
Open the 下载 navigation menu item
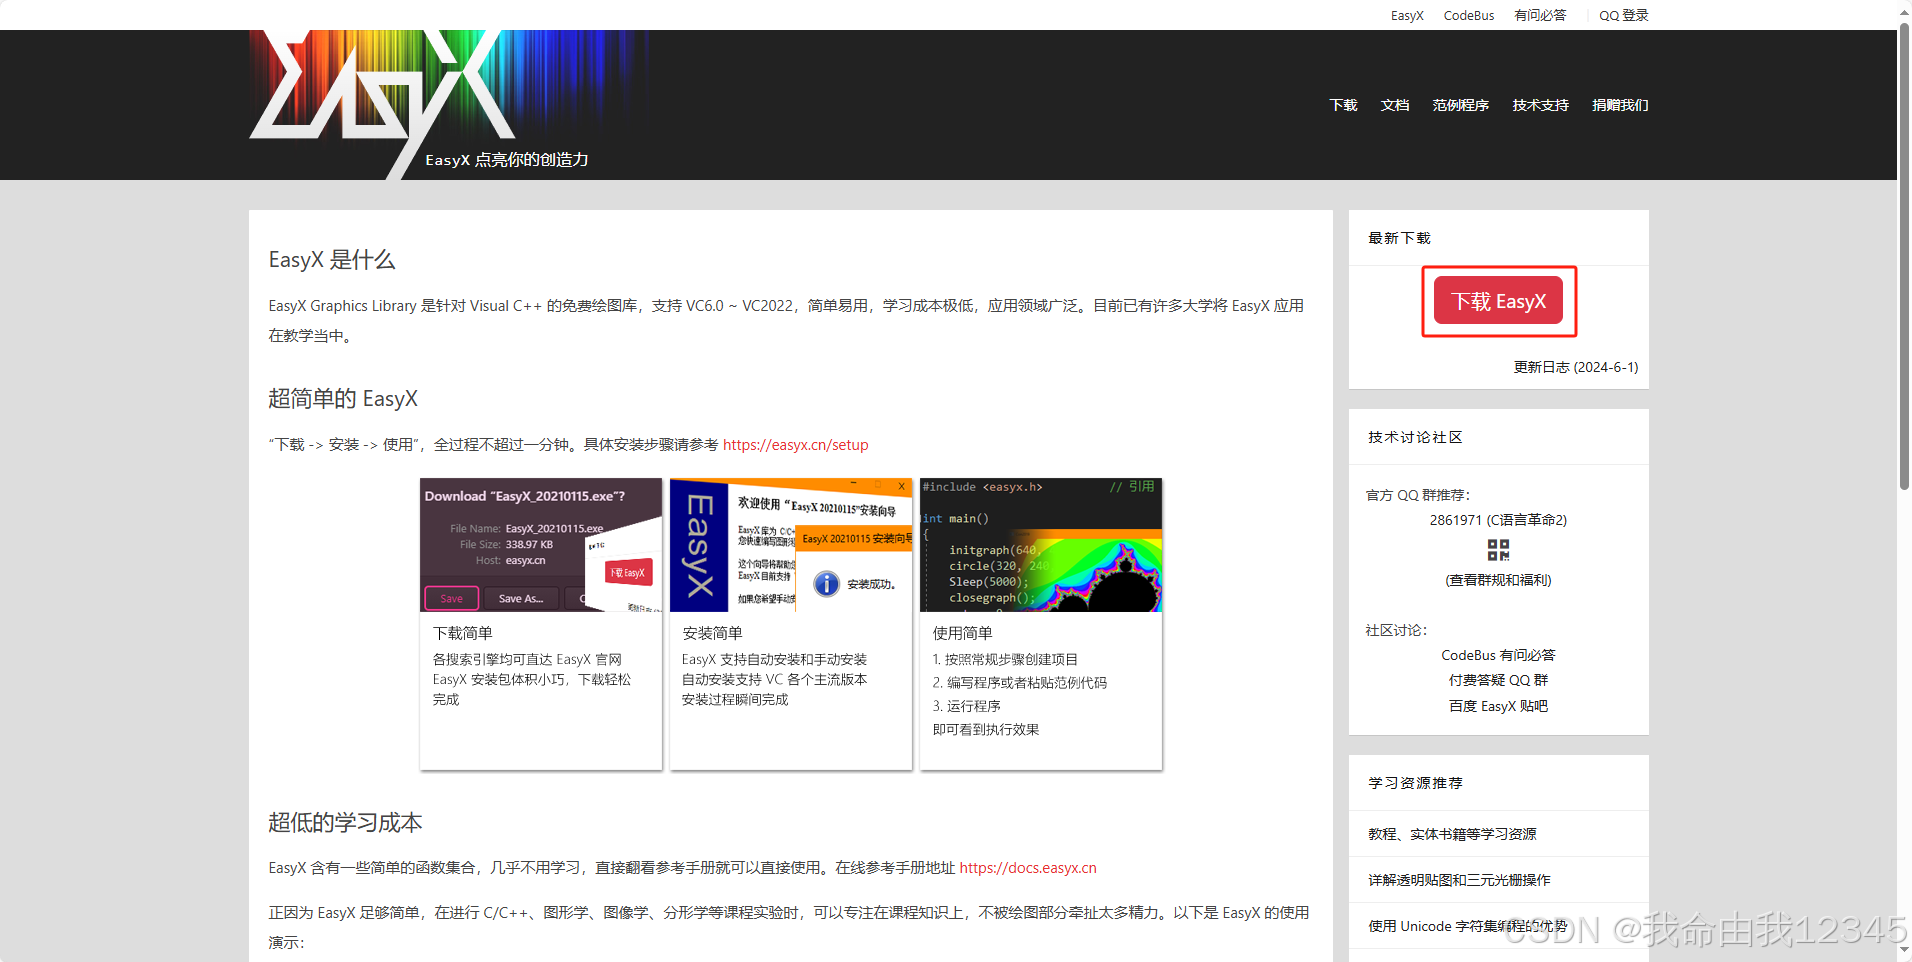1343,105
